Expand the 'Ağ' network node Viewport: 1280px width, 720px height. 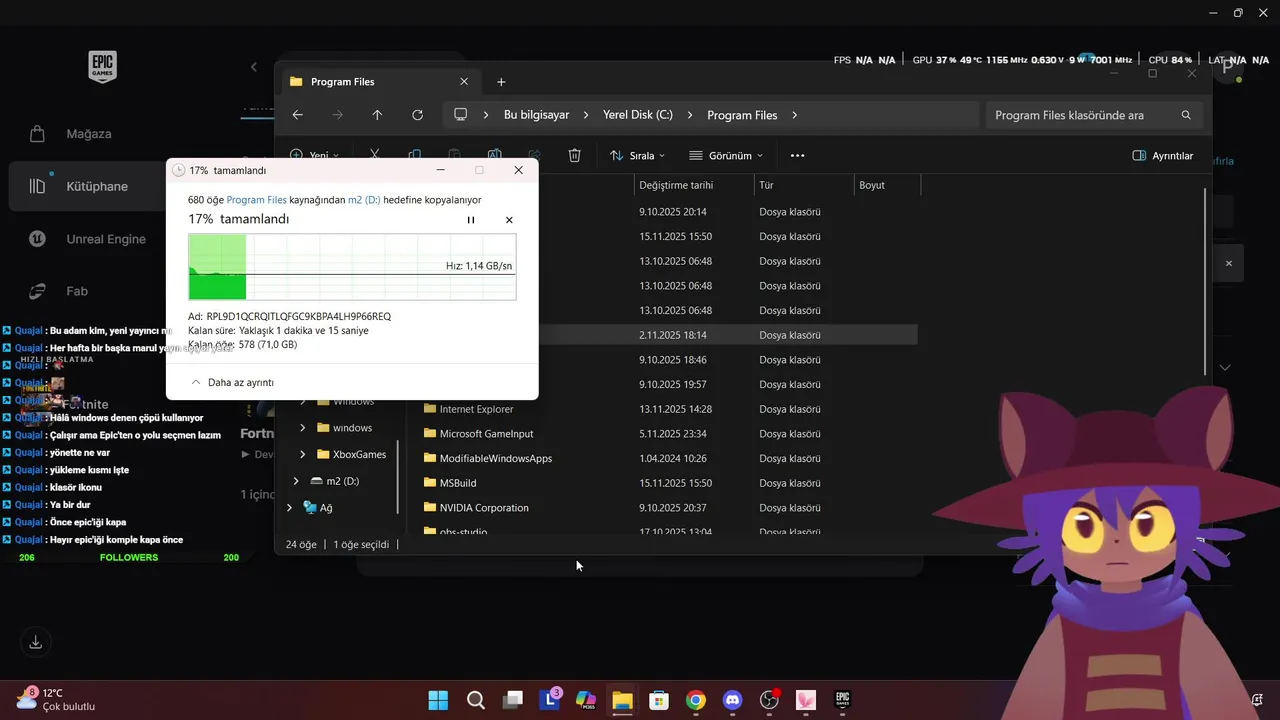click(x=290, y=508)
